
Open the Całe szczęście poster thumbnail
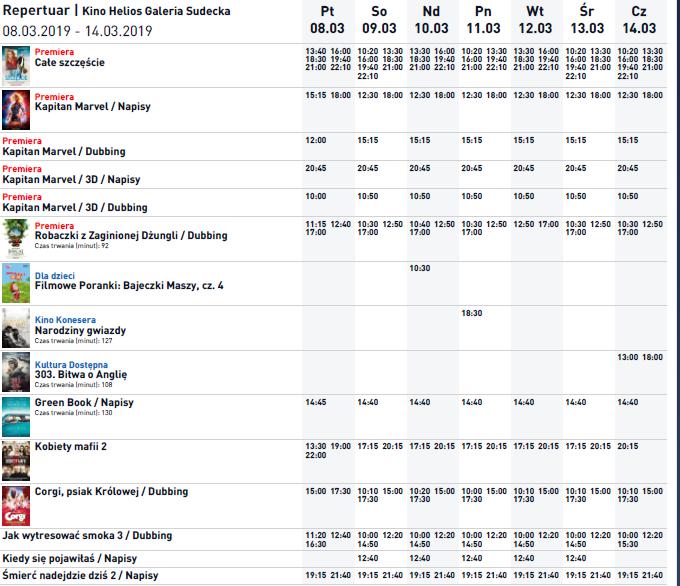click(x=16, y=66)
